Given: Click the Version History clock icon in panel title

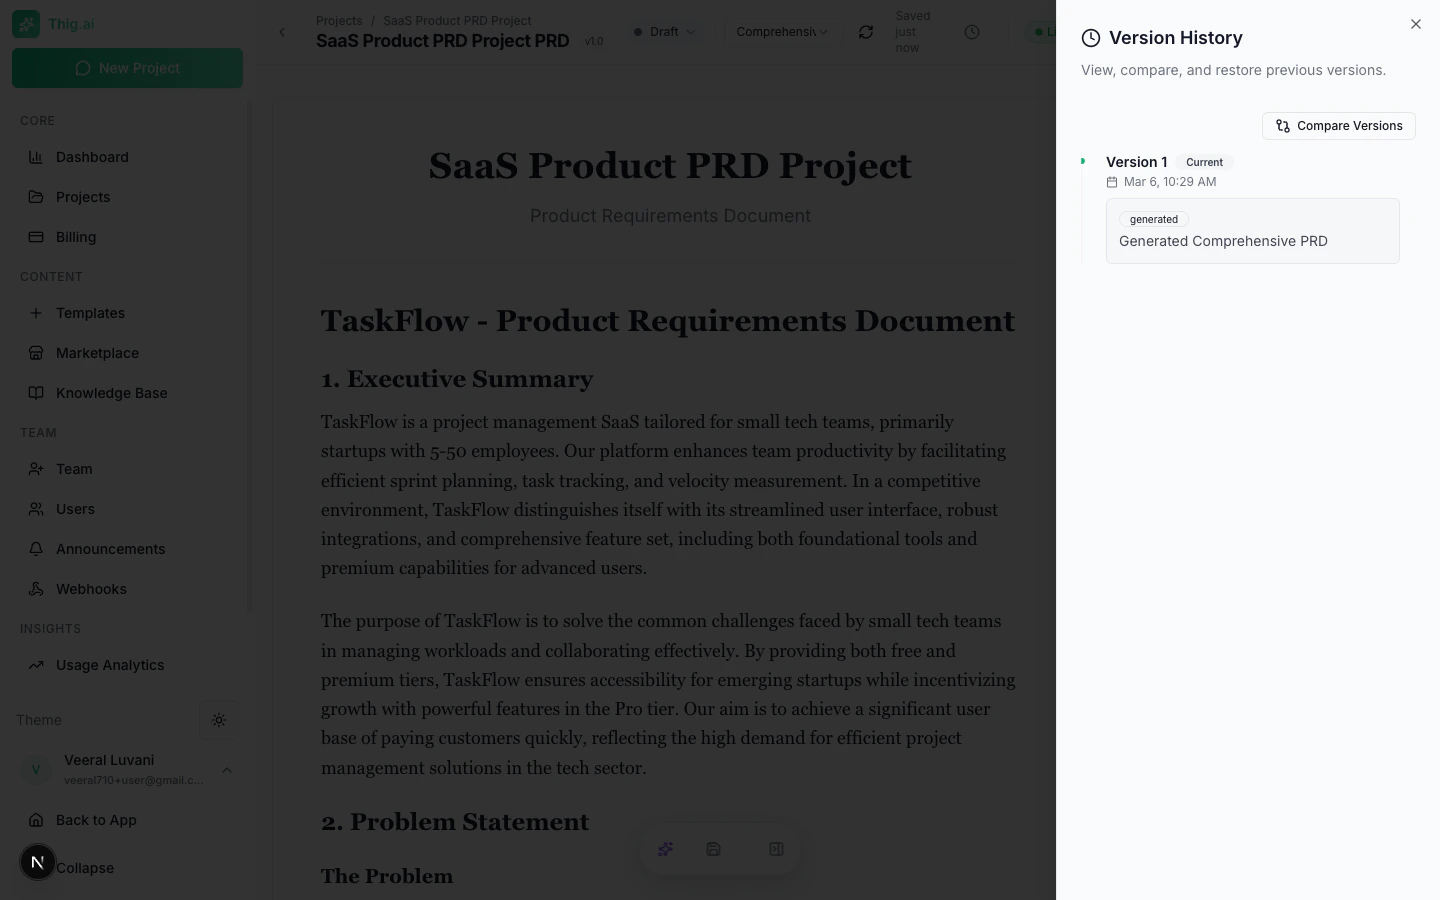Looking at the screenshot, I should 1091,38.
